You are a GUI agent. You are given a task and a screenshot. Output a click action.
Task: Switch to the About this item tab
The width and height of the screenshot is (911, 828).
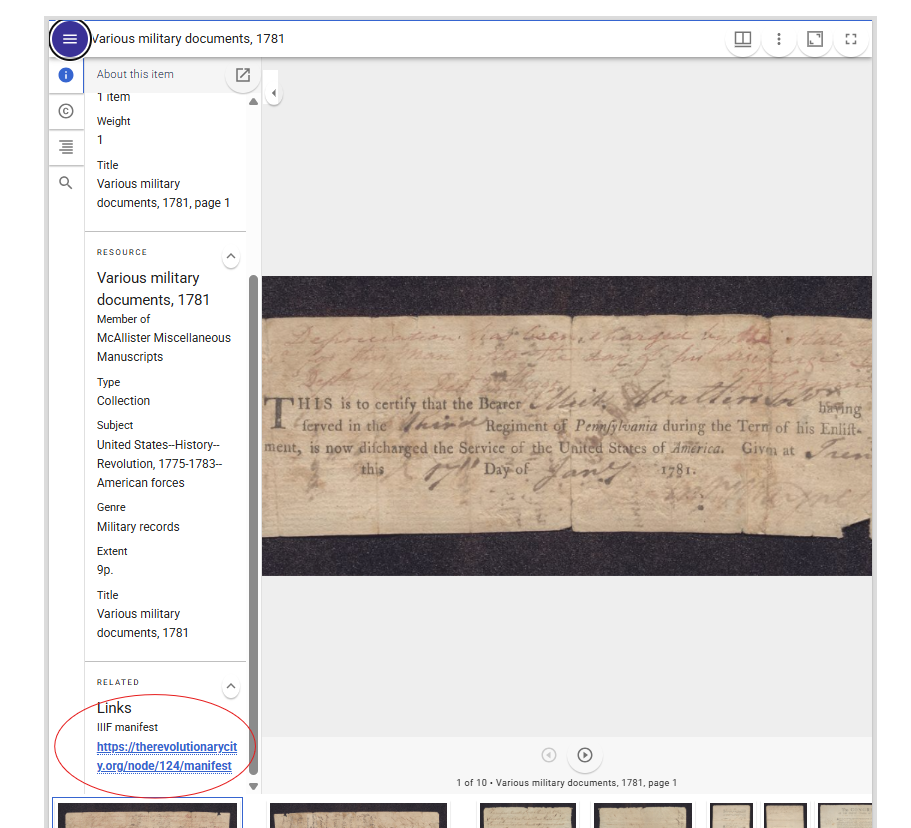click(x=135, y=74)
